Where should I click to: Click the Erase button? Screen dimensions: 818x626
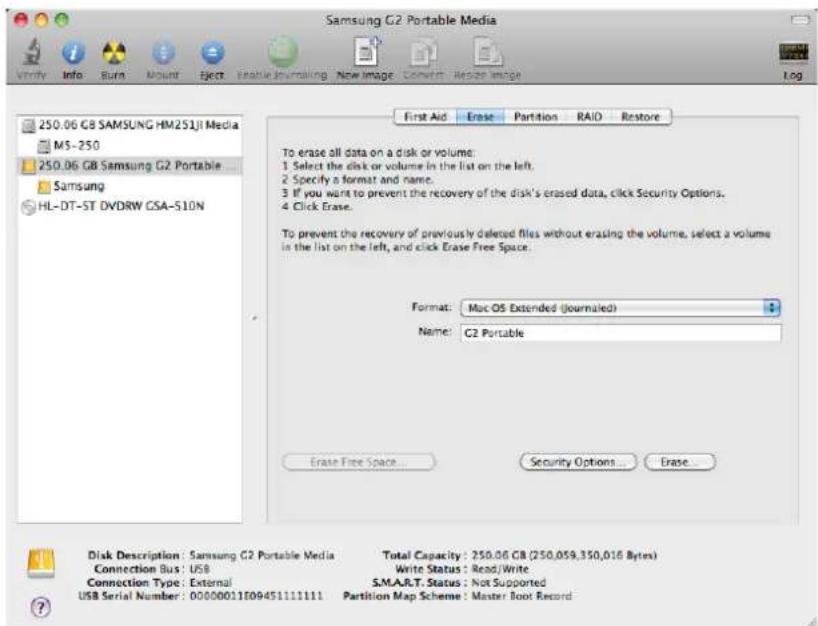point(680,462)
